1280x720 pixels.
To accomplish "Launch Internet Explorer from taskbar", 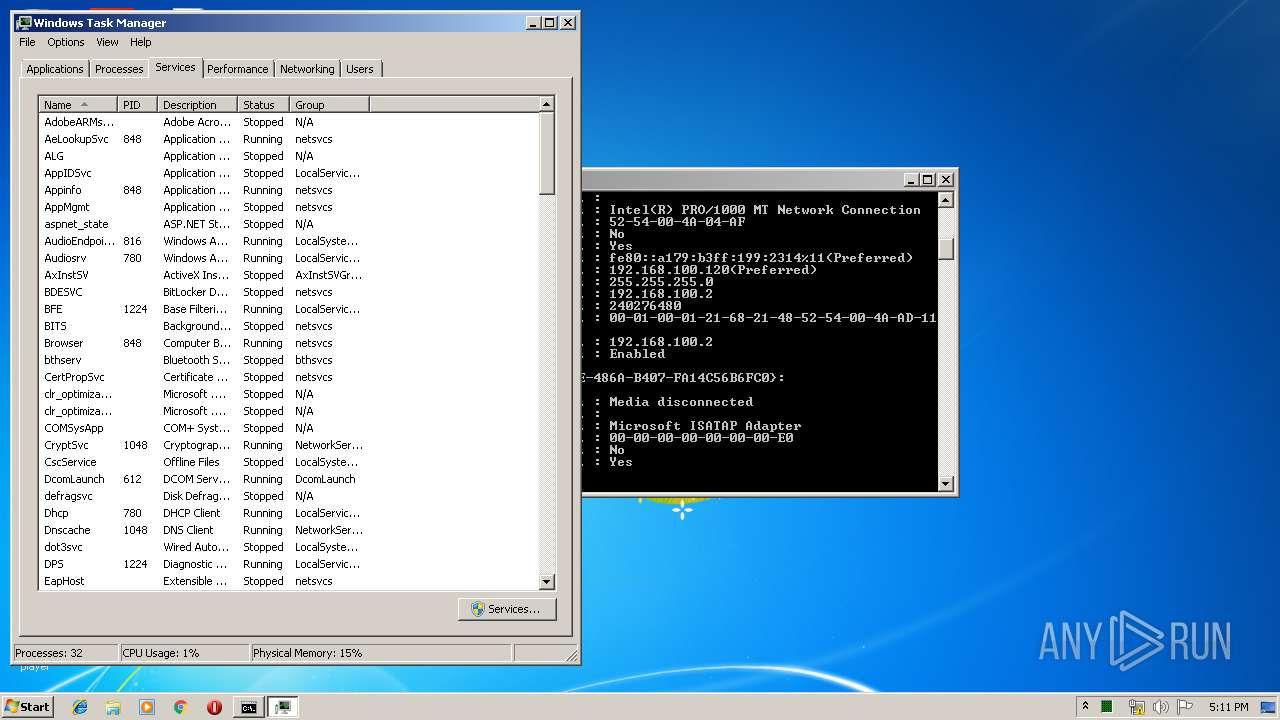I will (x=80, y=707).
